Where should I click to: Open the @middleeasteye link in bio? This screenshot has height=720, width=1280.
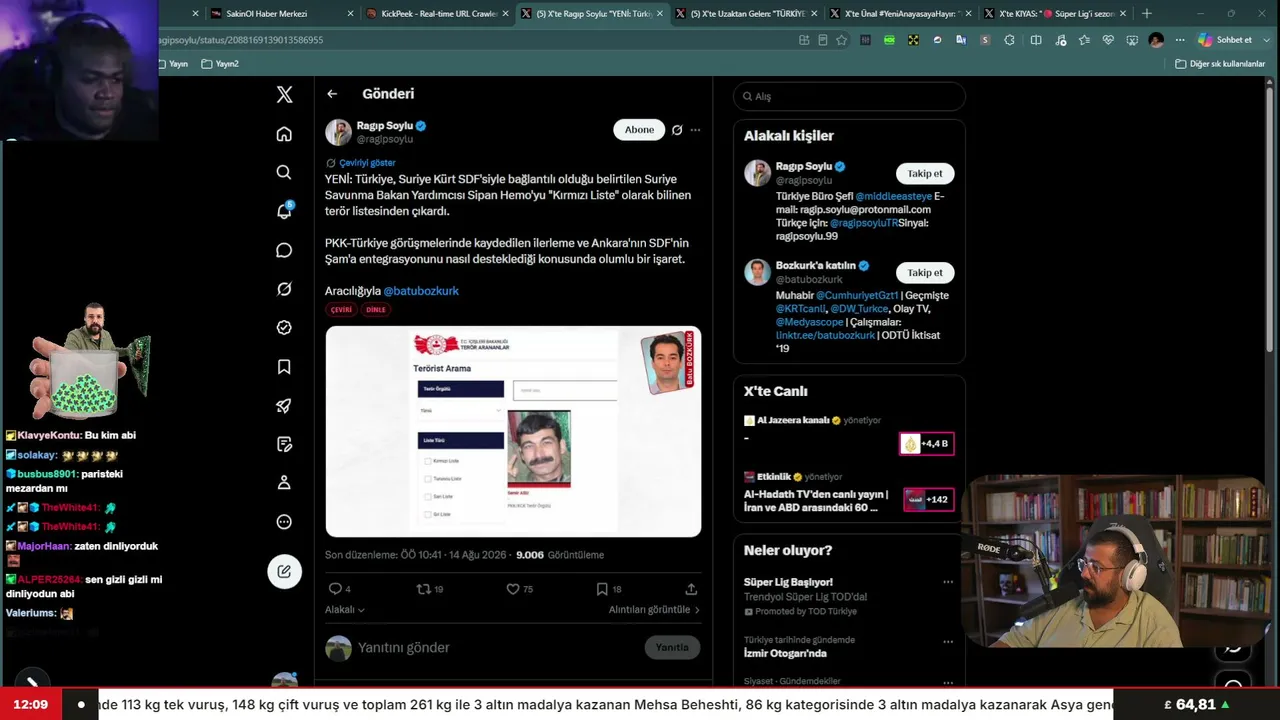click(894, 197)
